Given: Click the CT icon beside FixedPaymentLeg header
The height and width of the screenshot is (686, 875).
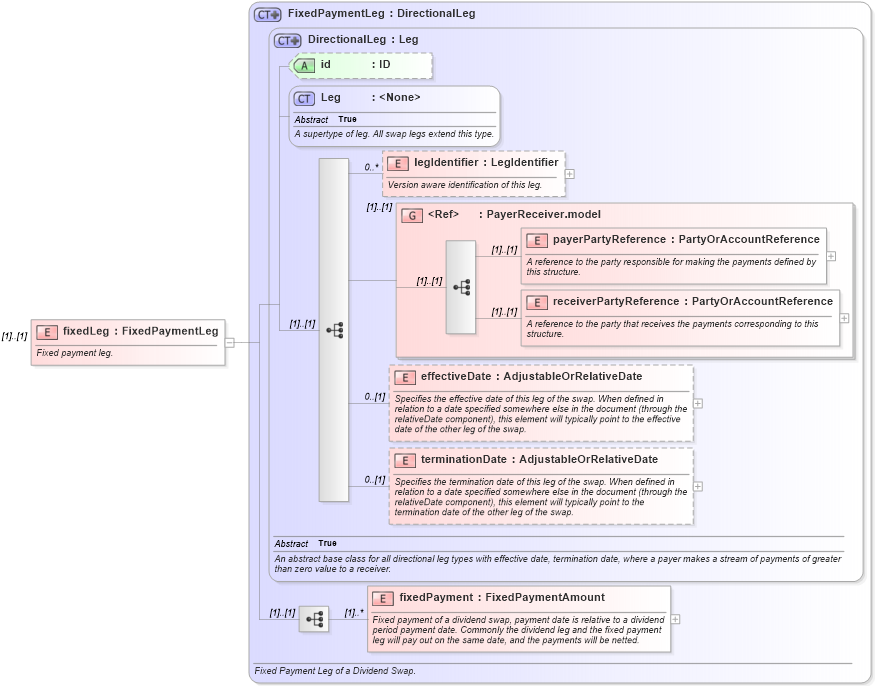Looking at the screenshot, I should point(267,15).
